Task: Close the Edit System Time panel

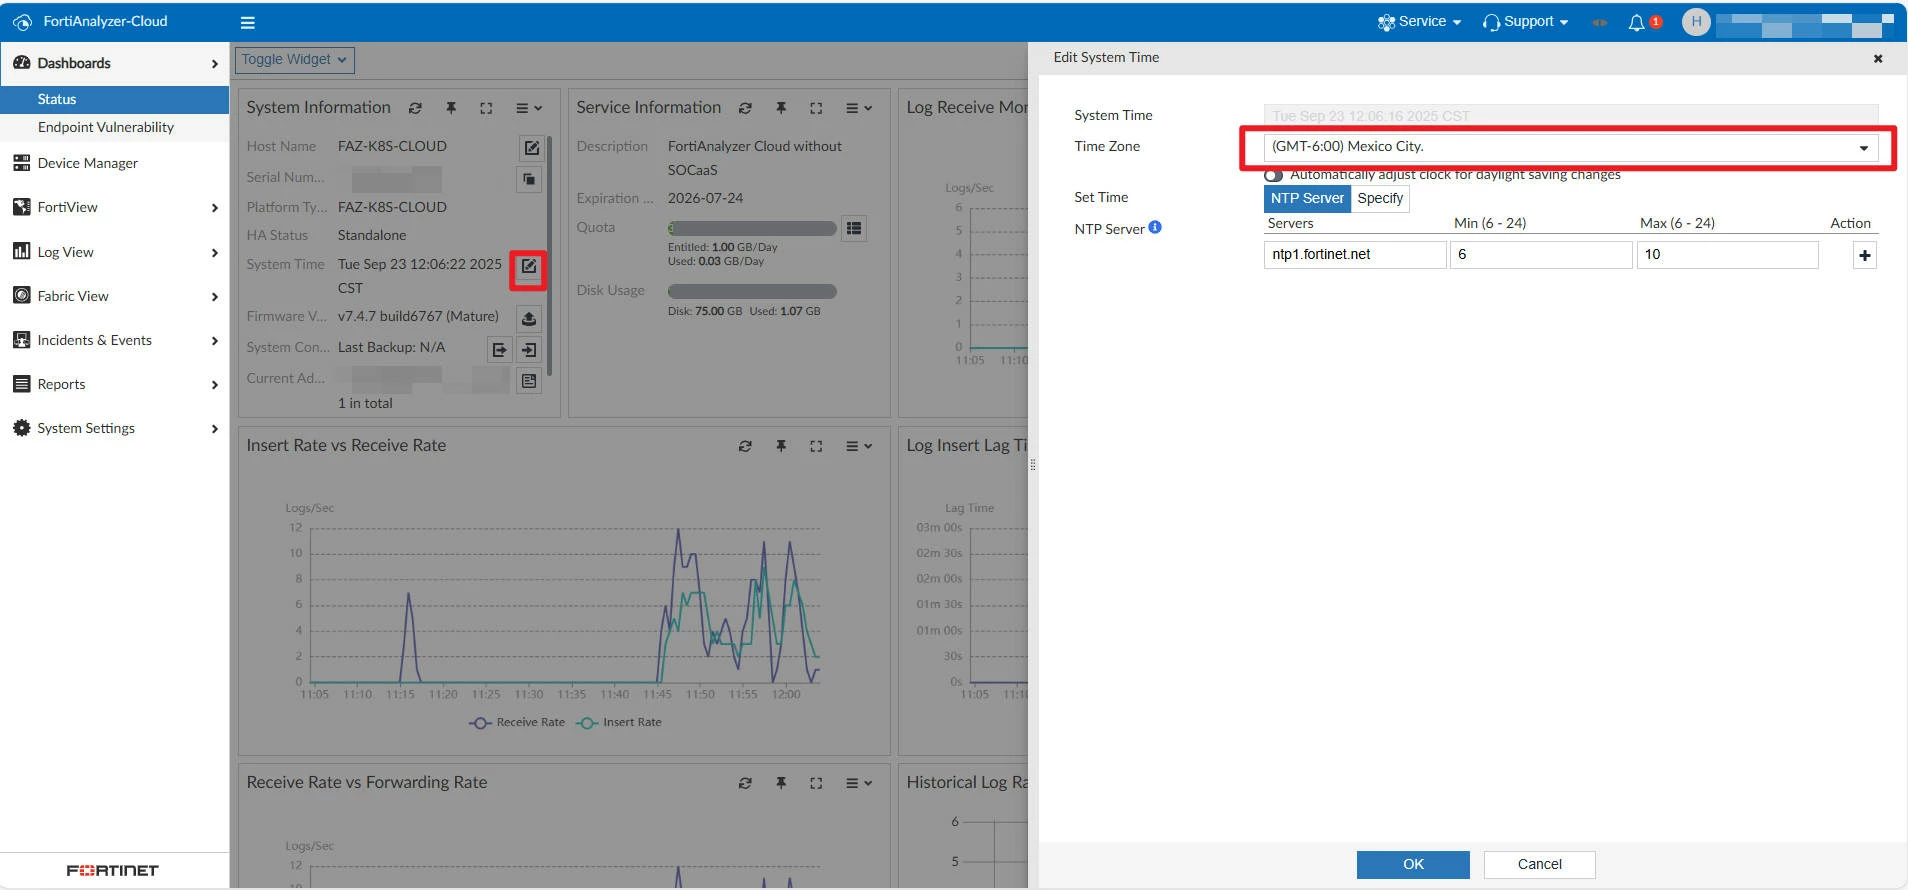Action: coord(1878,58)
